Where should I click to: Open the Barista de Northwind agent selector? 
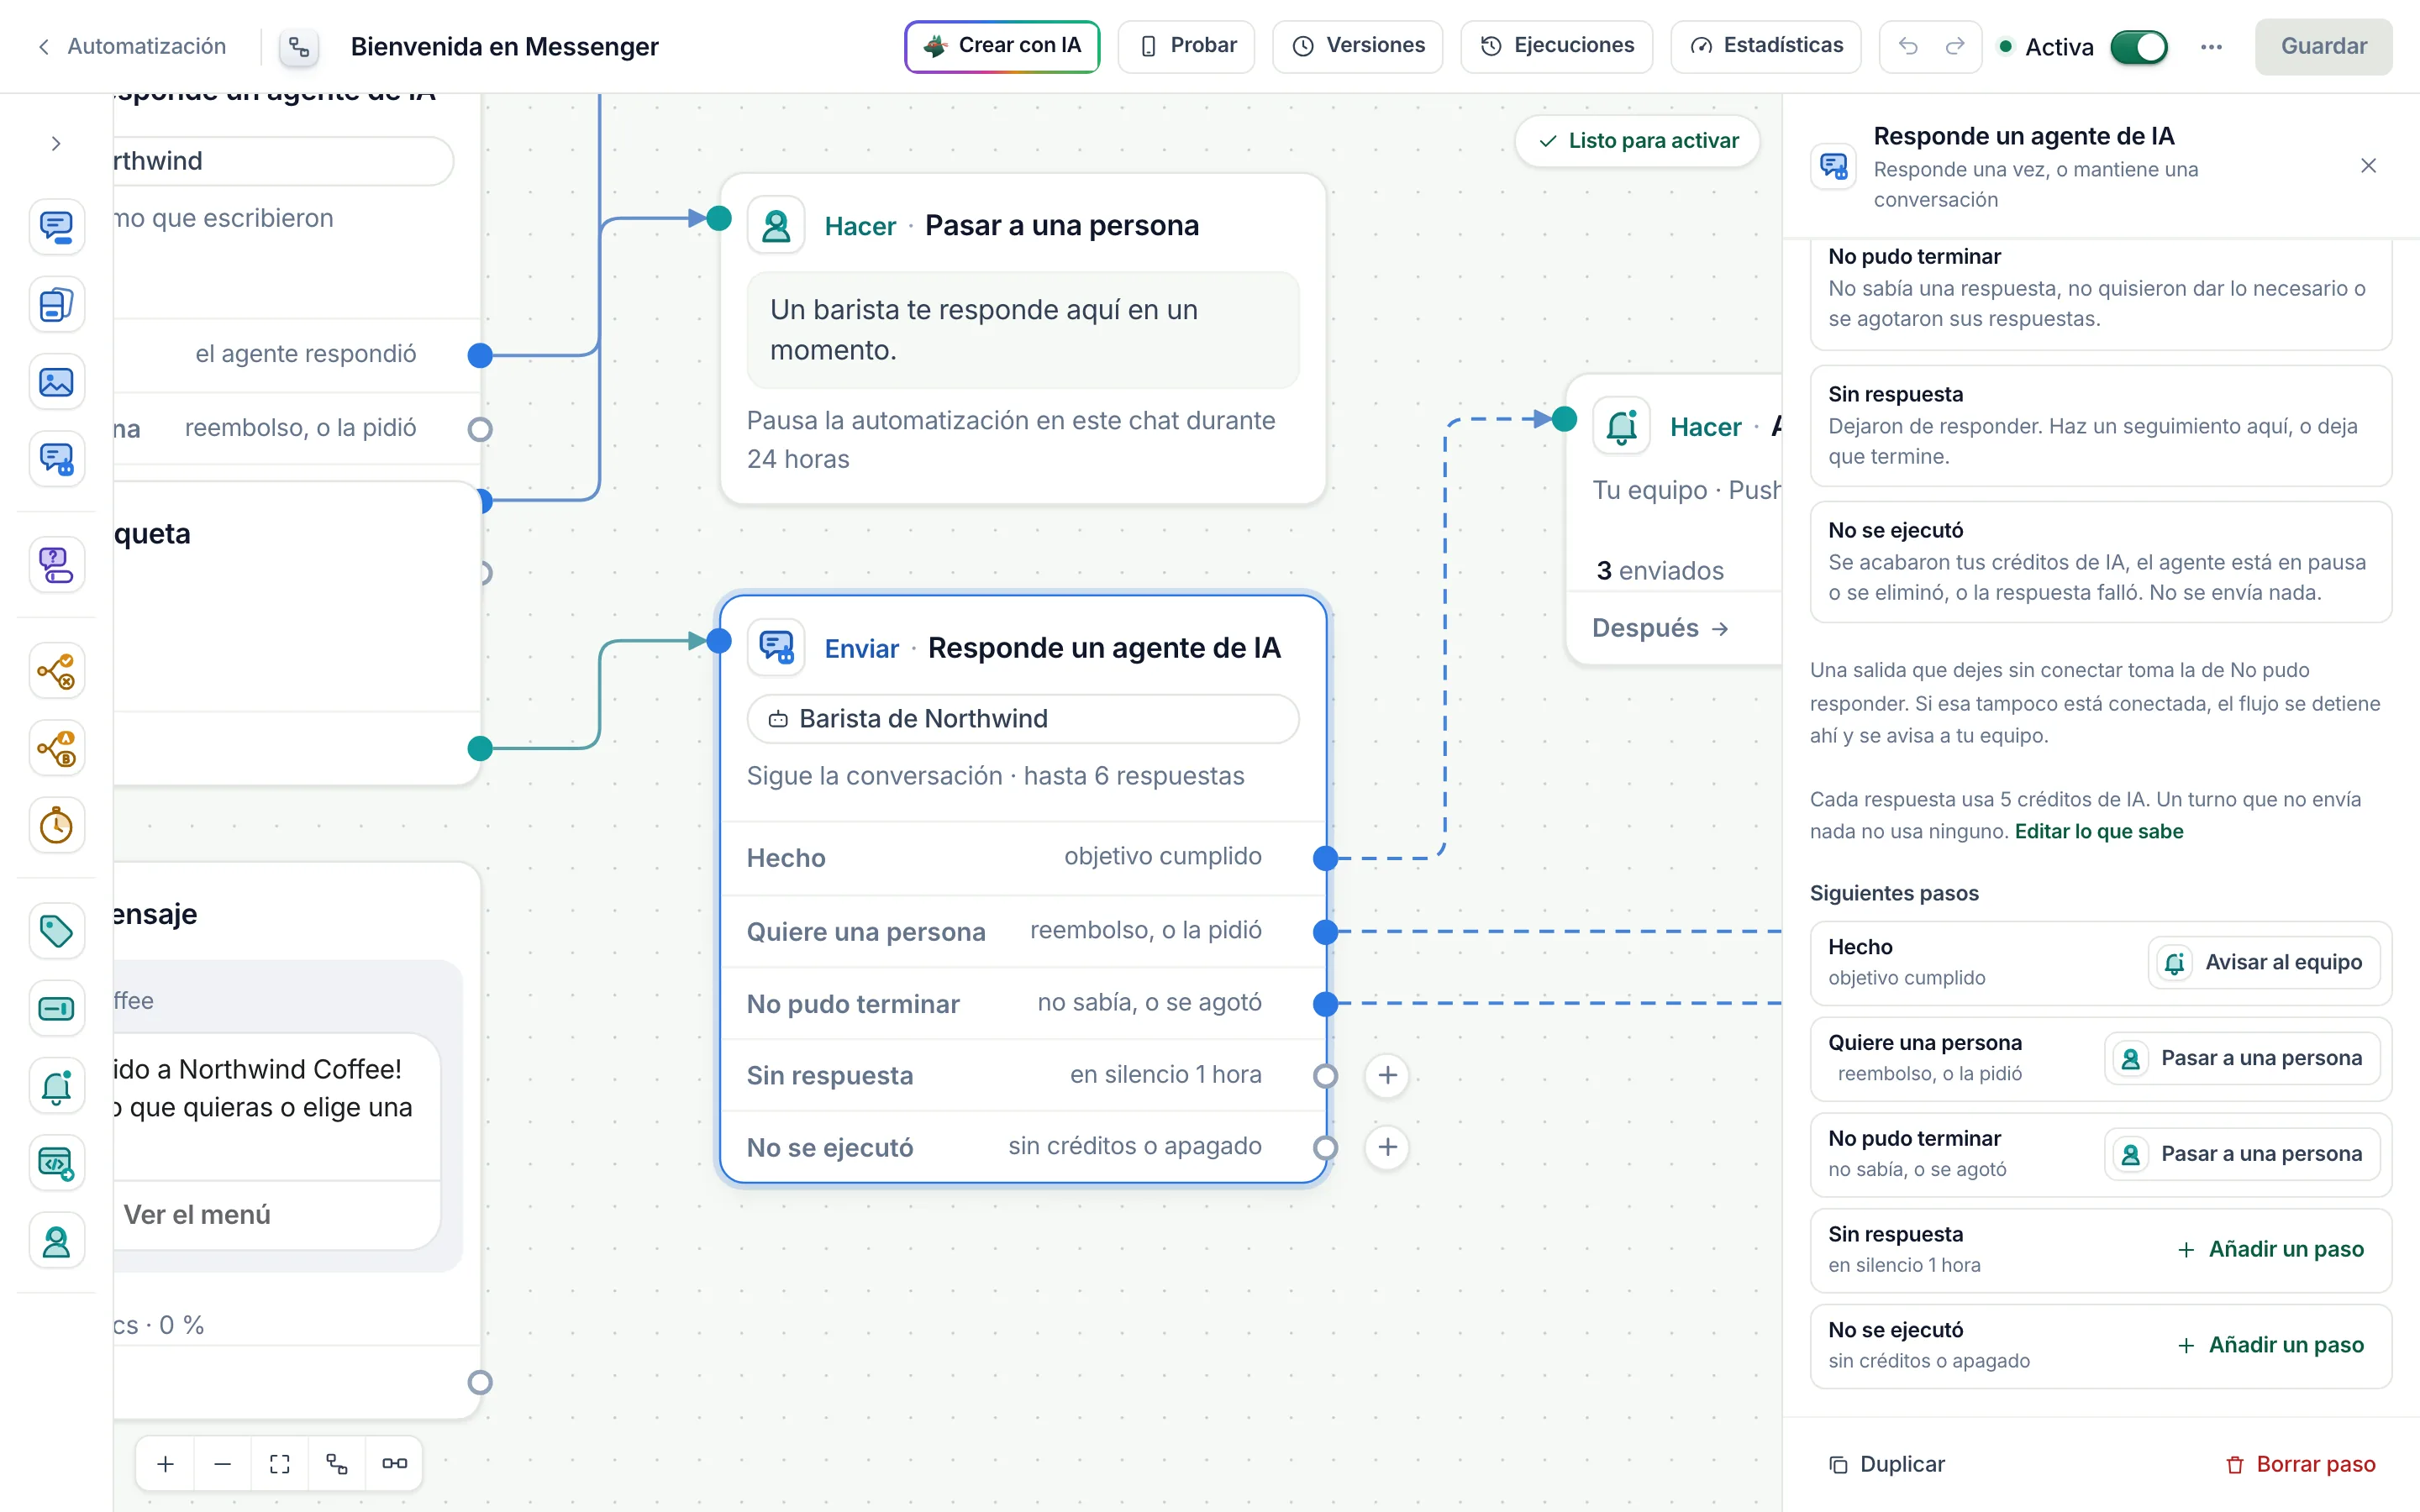[1022, 718]
